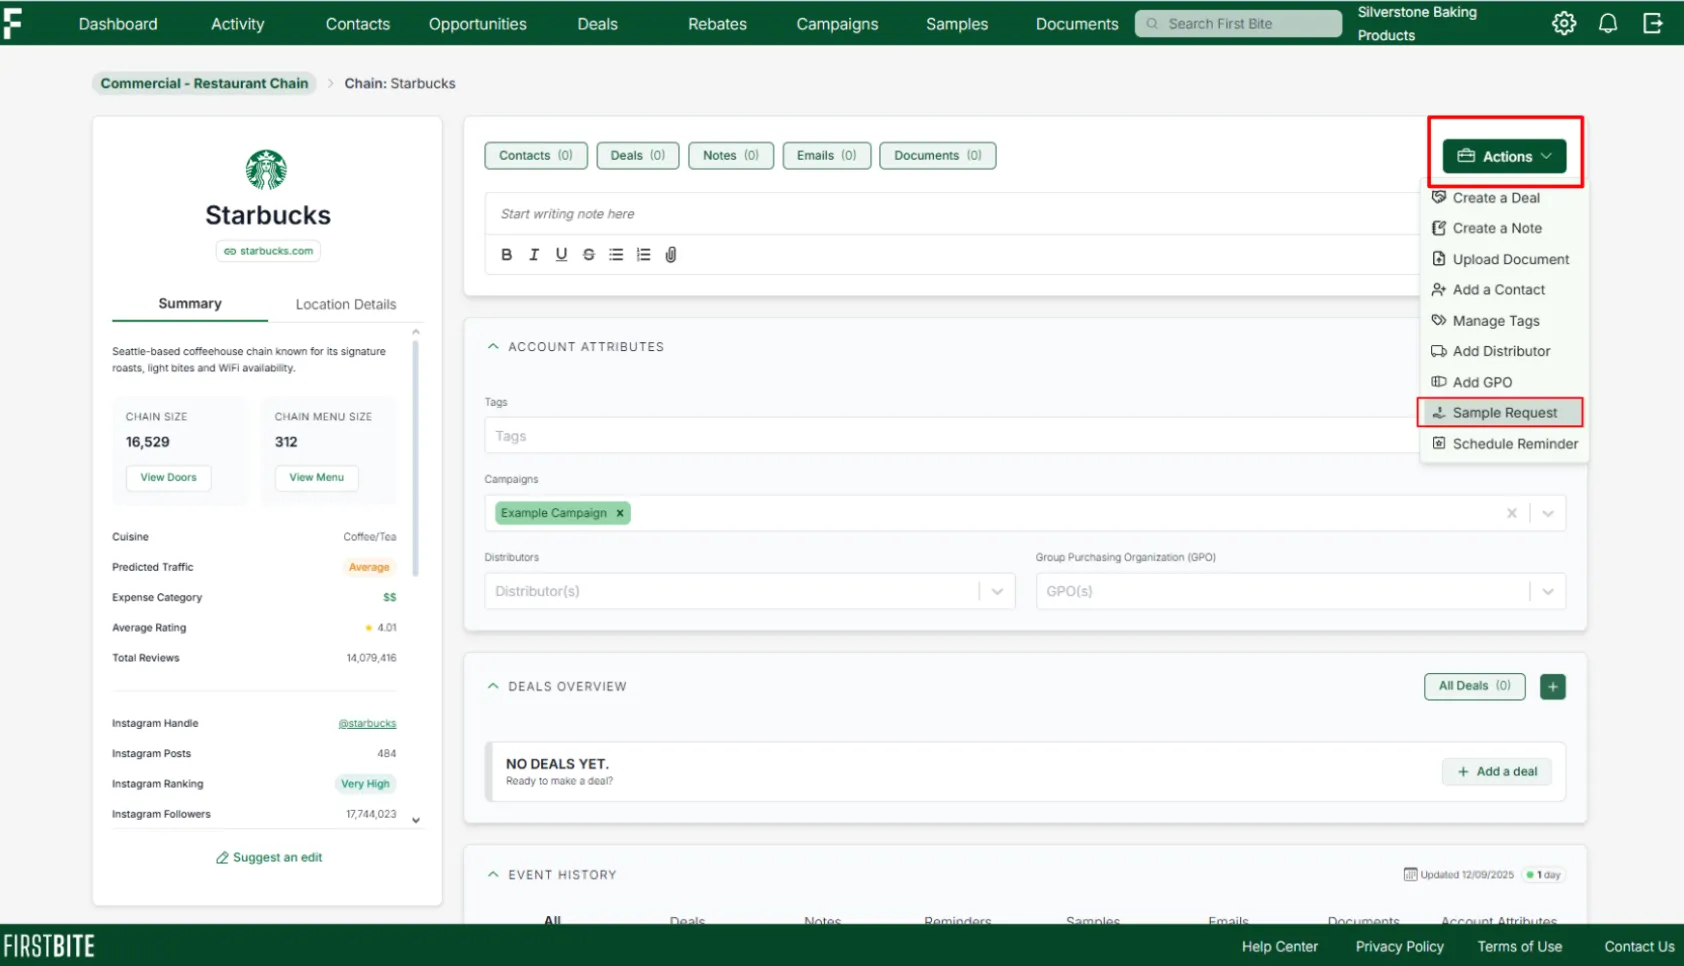Click the Deals (0) filter button
The height and width of the screenshot is (966, 1684).
638,156
